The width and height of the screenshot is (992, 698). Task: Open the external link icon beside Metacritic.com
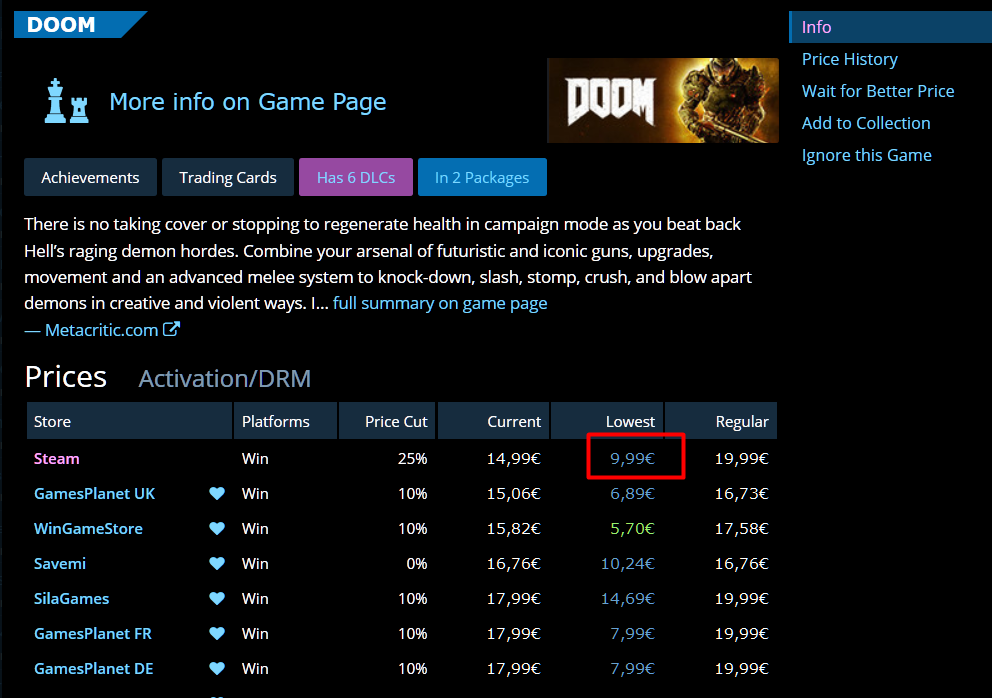171,329
